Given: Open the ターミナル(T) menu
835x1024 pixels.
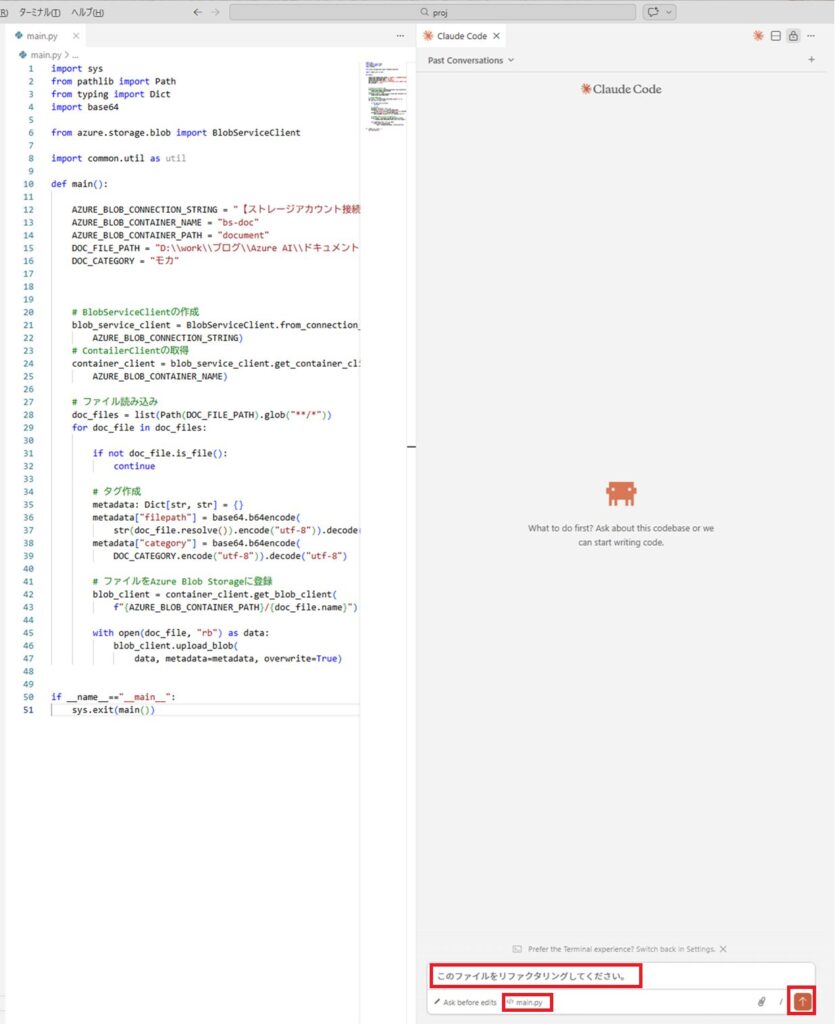Looking at the screenshot, I should point(39,12).
